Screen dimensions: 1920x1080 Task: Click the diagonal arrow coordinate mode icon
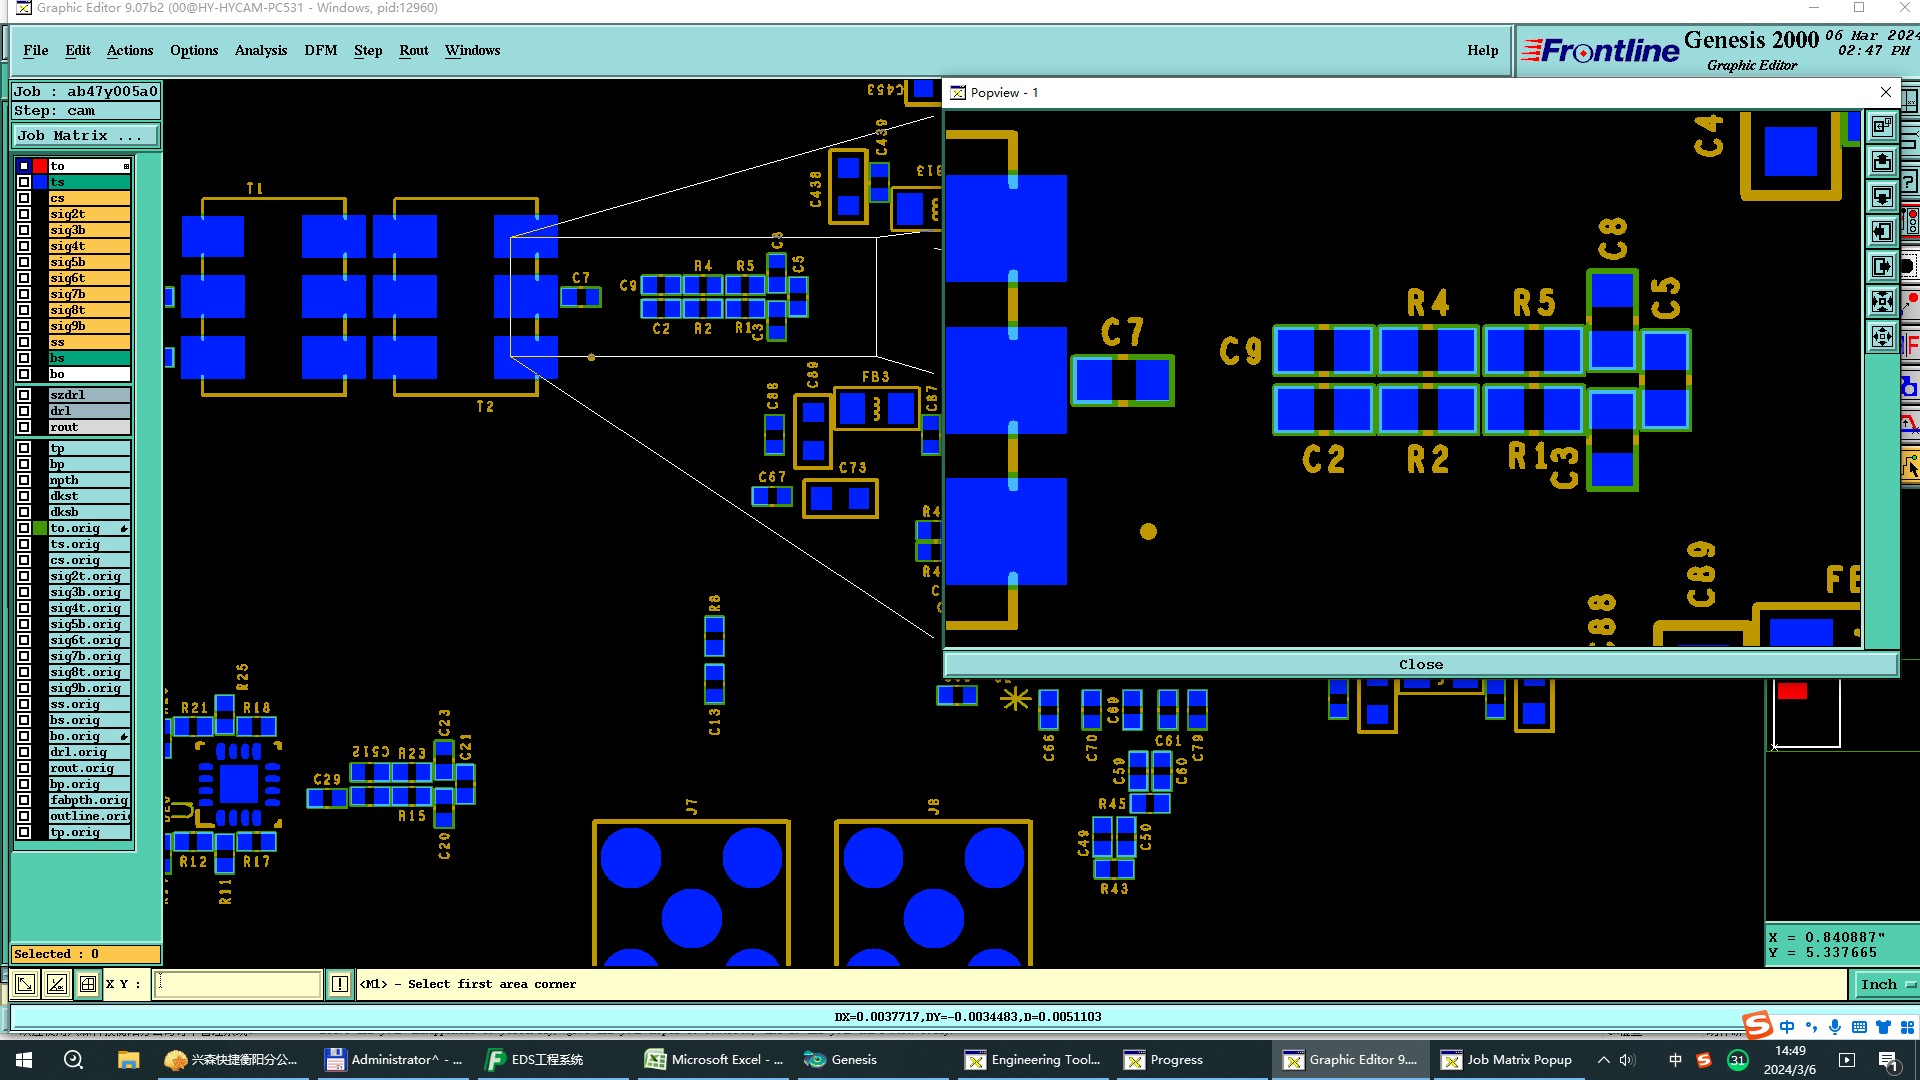click(25, 984)
